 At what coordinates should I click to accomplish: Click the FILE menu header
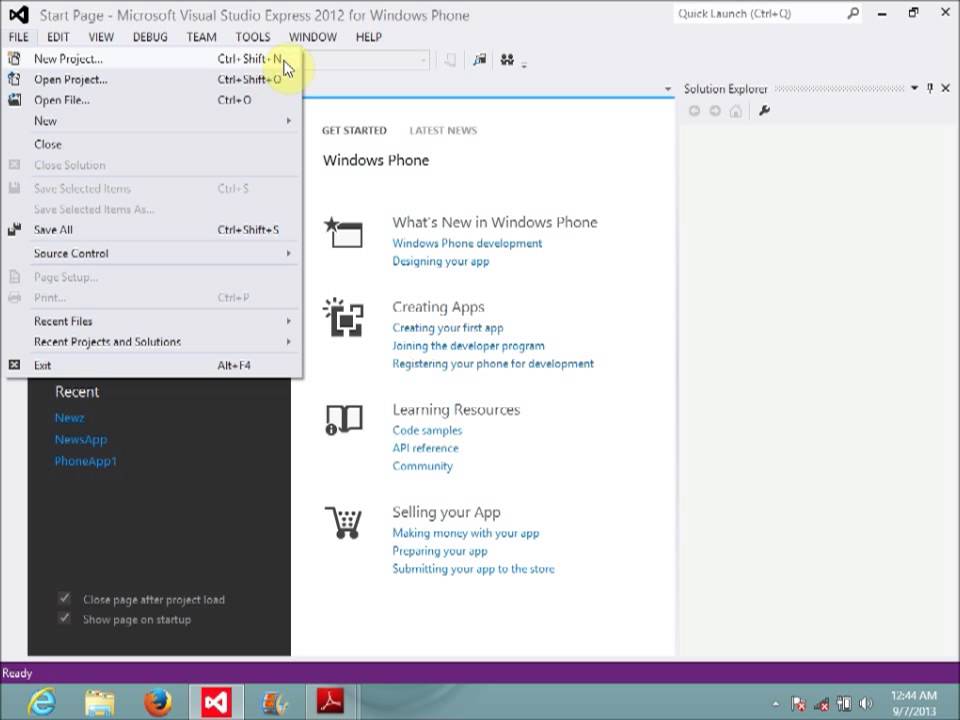(18, 37)
